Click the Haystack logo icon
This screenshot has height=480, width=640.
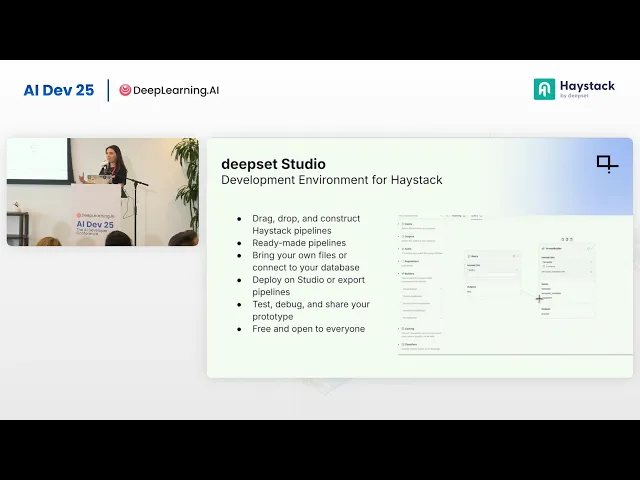point(544,89)
